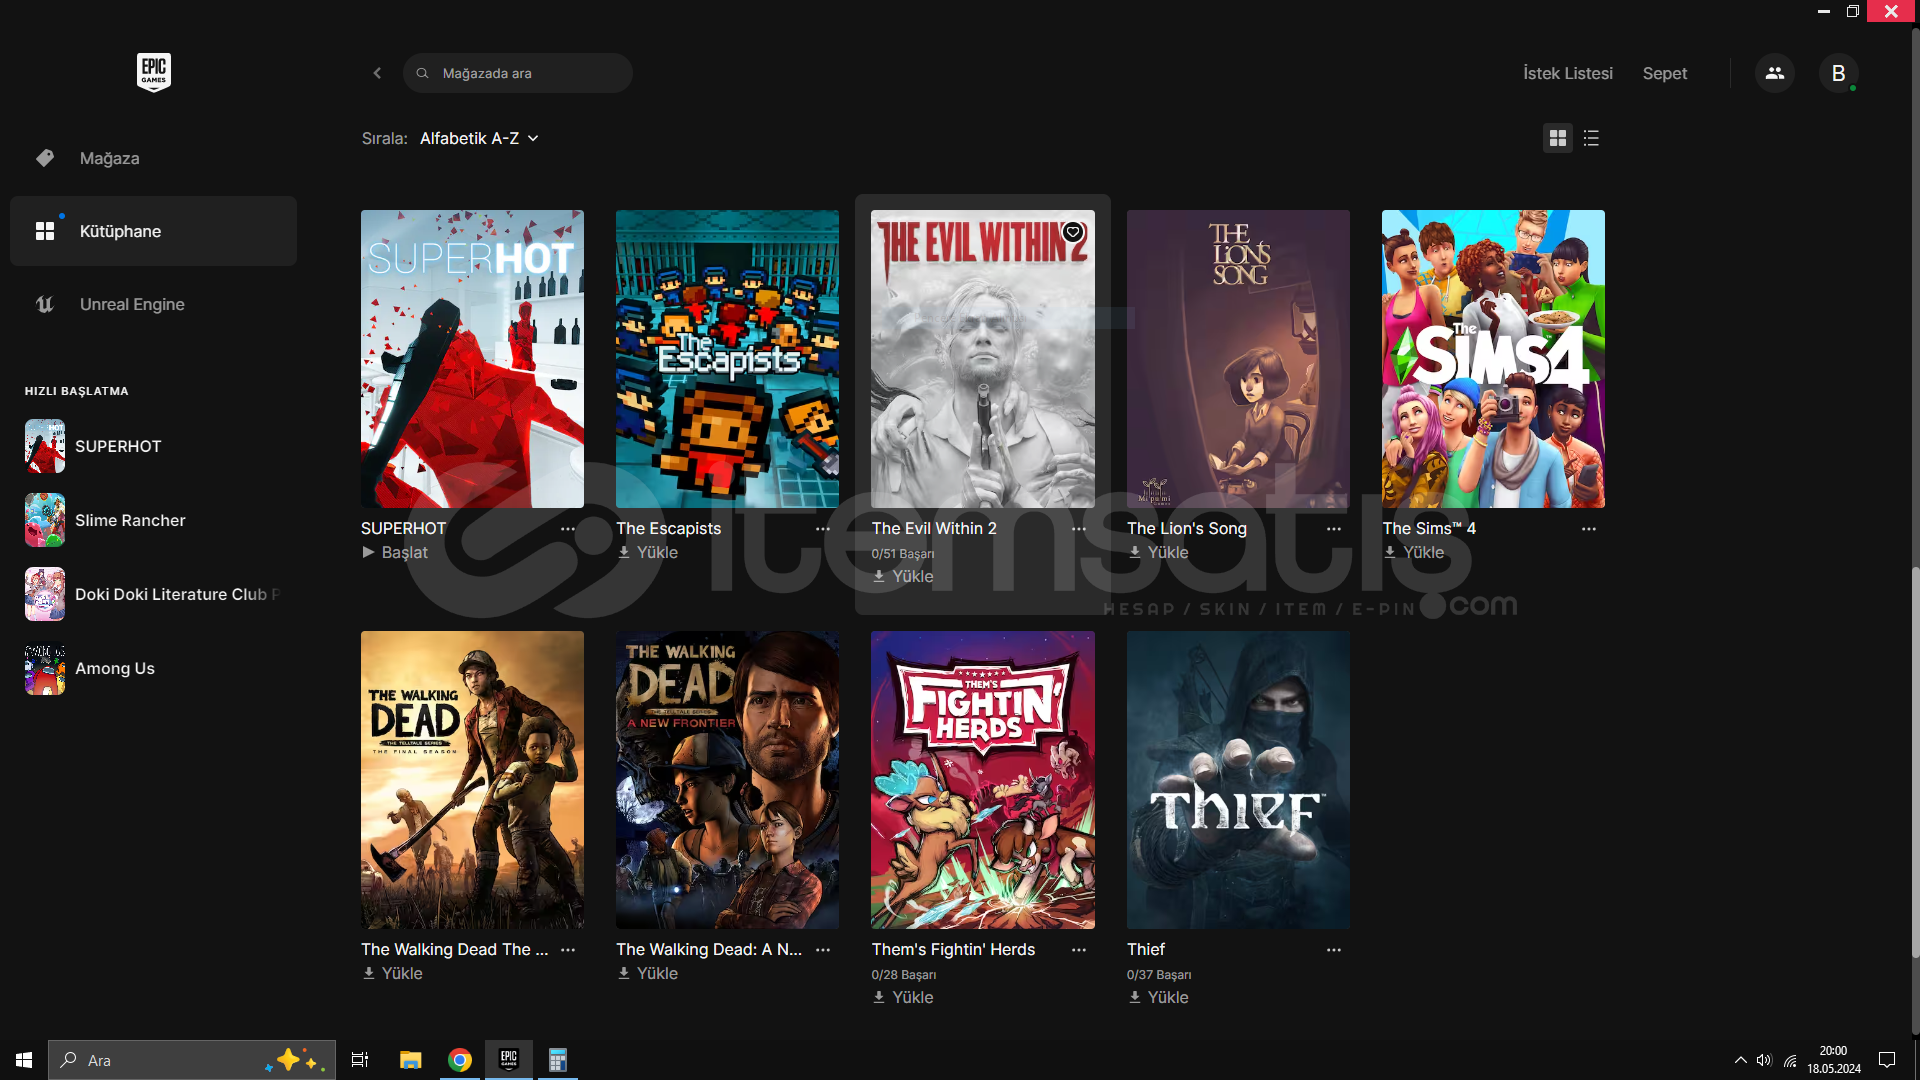Screen dimensions: 1920x1080
Task: Click the Them's Fightin' Herds cover
Action: [x=983, y=780]
